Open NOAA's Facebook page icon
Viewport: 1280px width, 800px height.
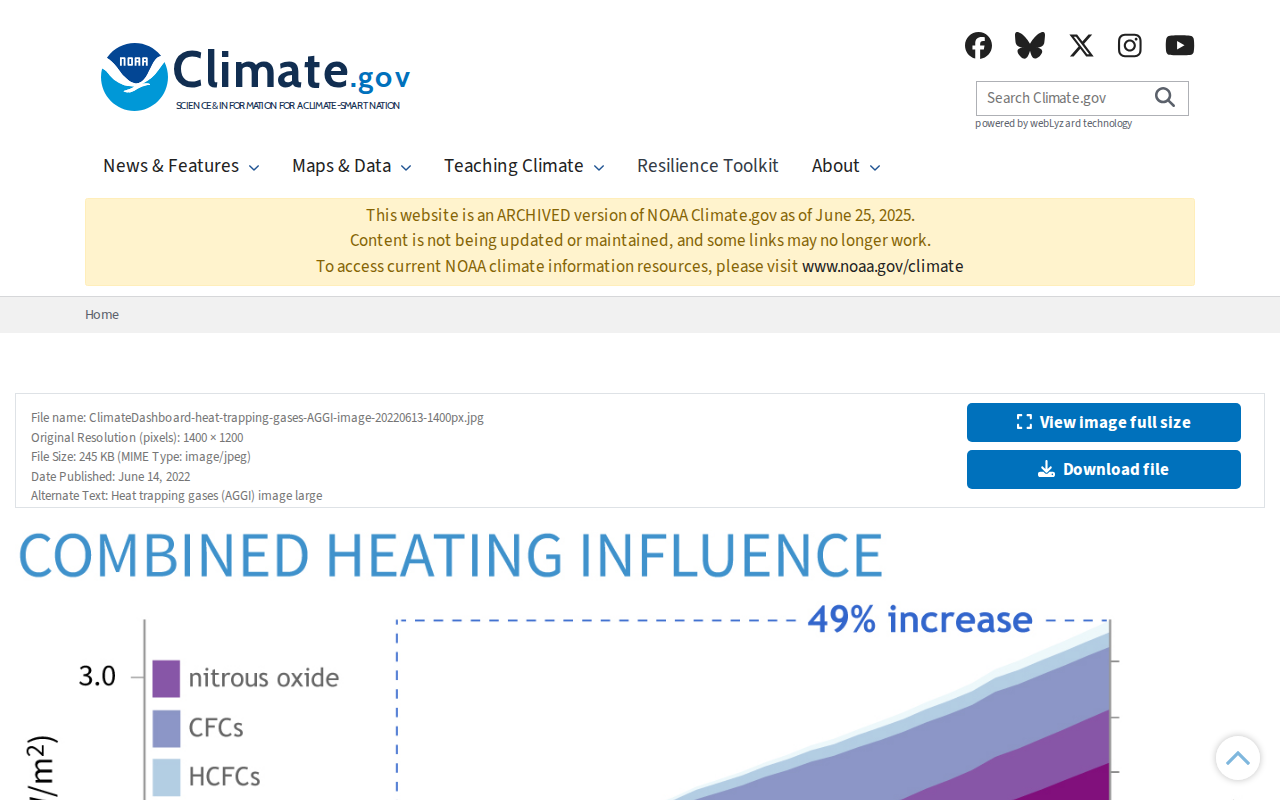[x=978, y=45]
